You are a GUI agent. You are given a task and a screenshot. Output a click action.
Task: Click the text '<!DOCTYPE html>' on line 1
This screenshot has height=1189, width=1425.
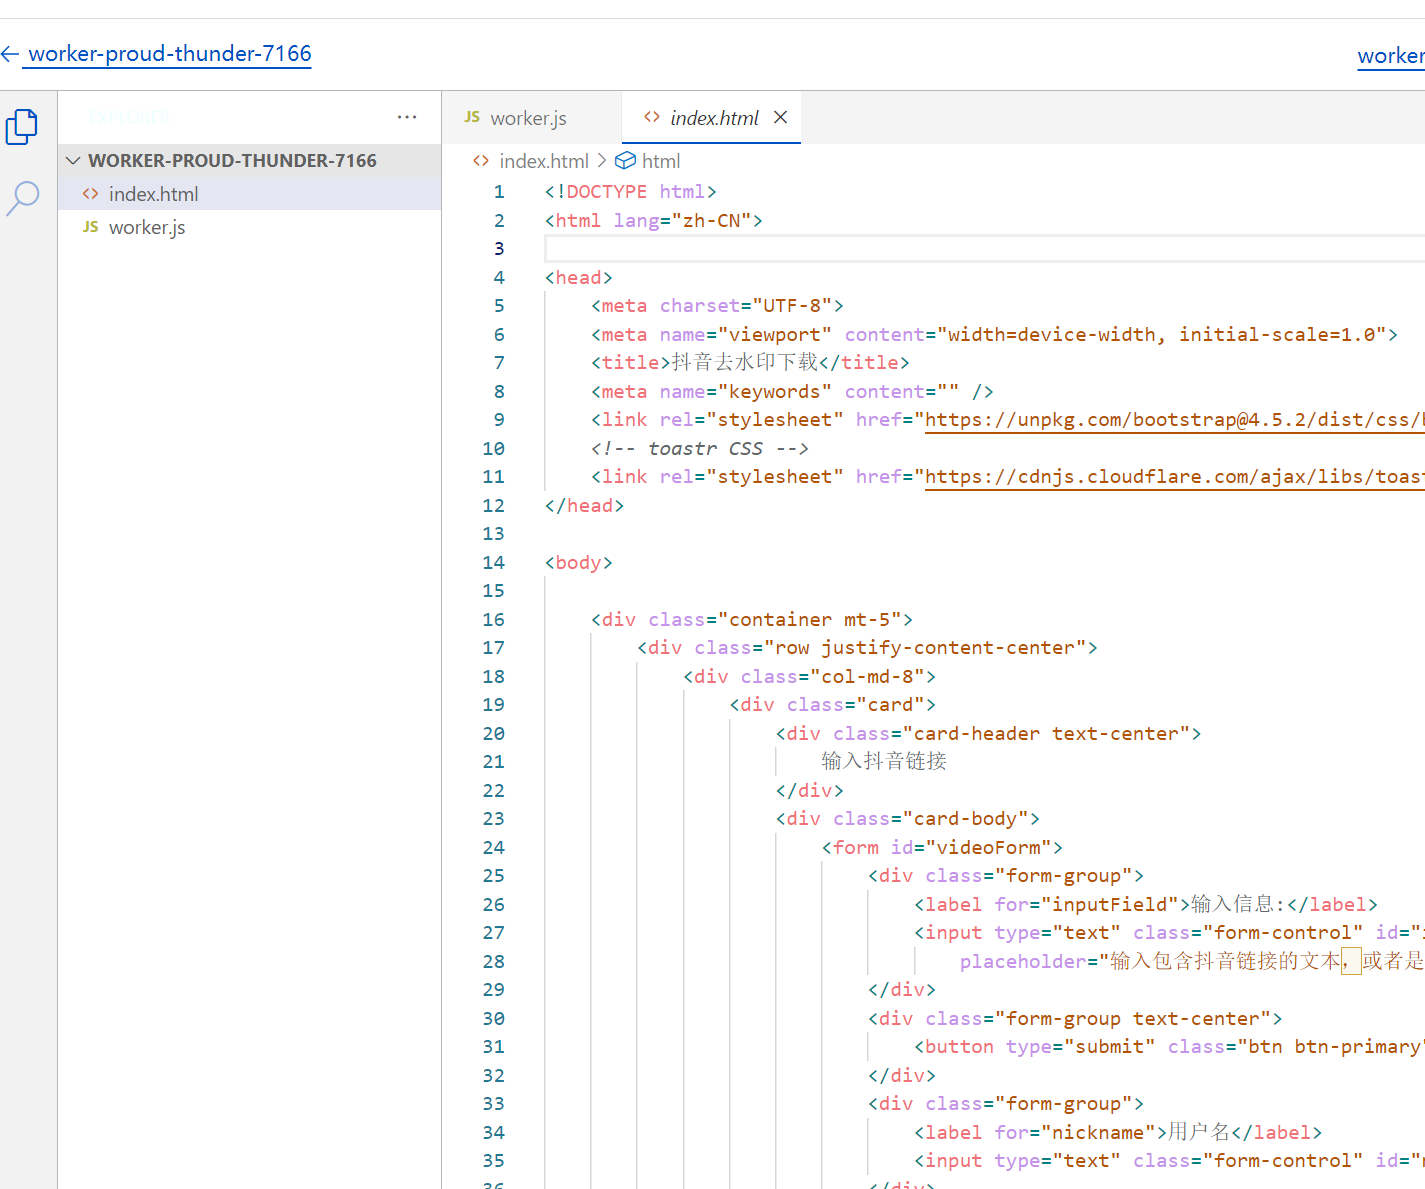(x=631, y=192)
